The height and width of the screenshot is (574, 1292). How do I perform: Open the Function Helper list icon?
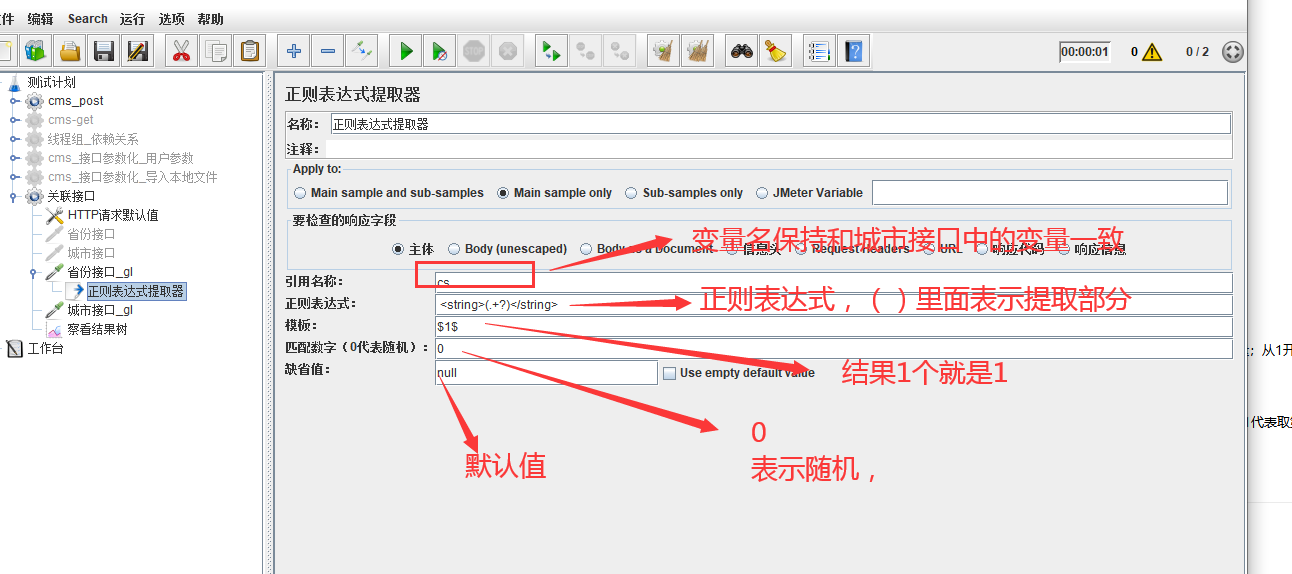(x=819, y=51)
